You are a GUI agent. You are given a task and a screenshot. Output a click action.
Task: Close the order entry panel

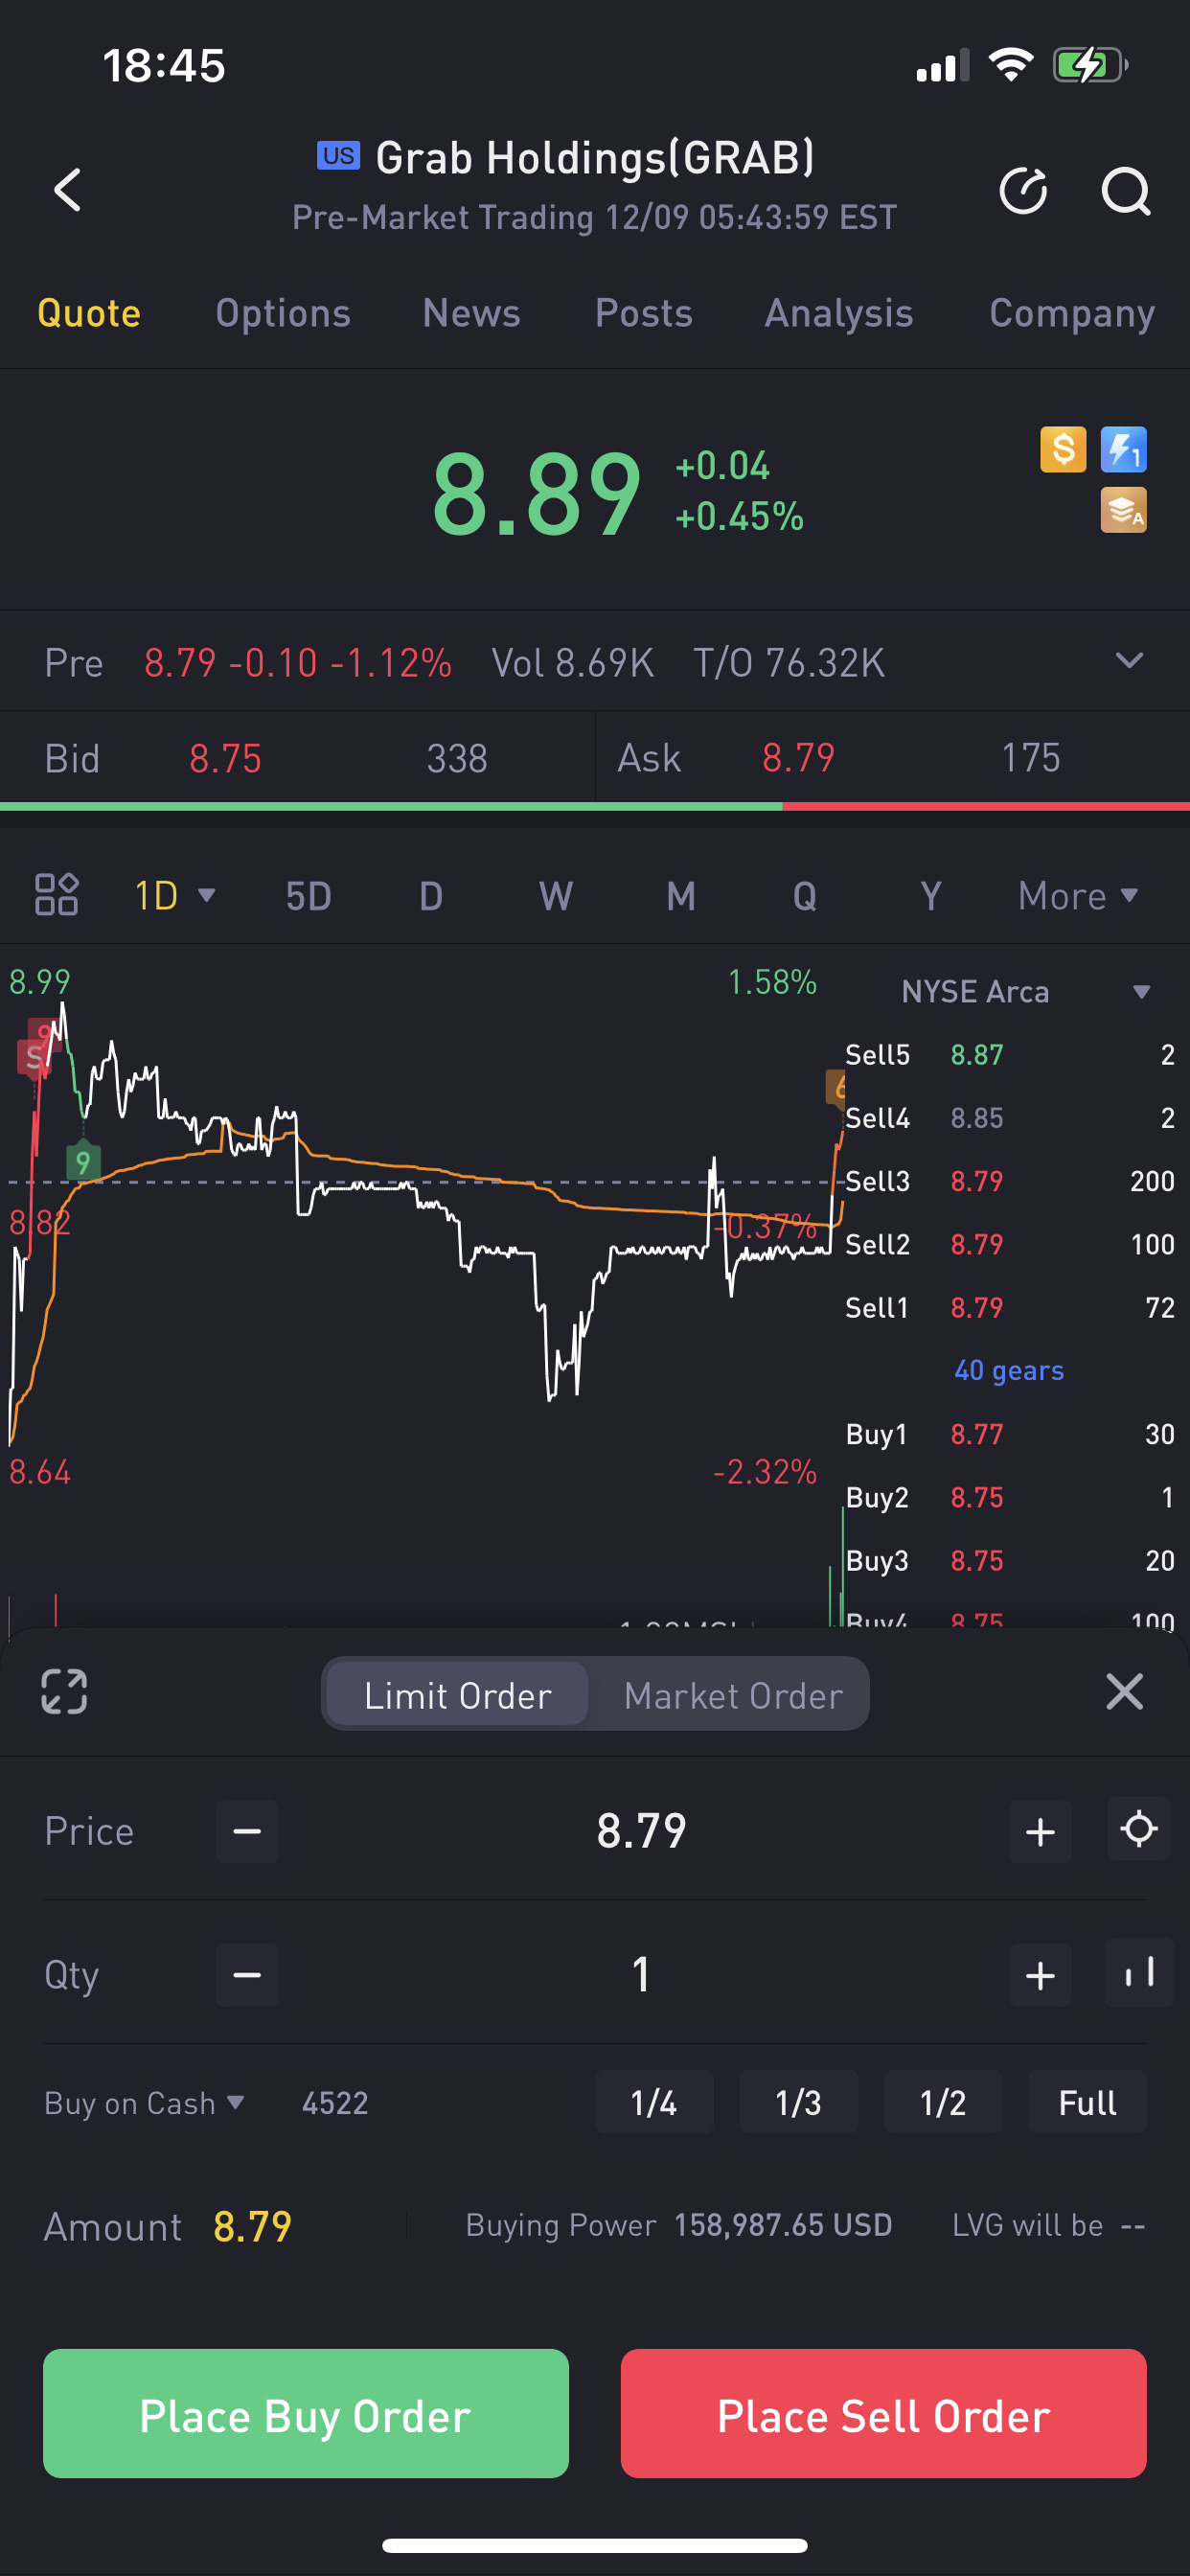click(x=1124, y=1692)
